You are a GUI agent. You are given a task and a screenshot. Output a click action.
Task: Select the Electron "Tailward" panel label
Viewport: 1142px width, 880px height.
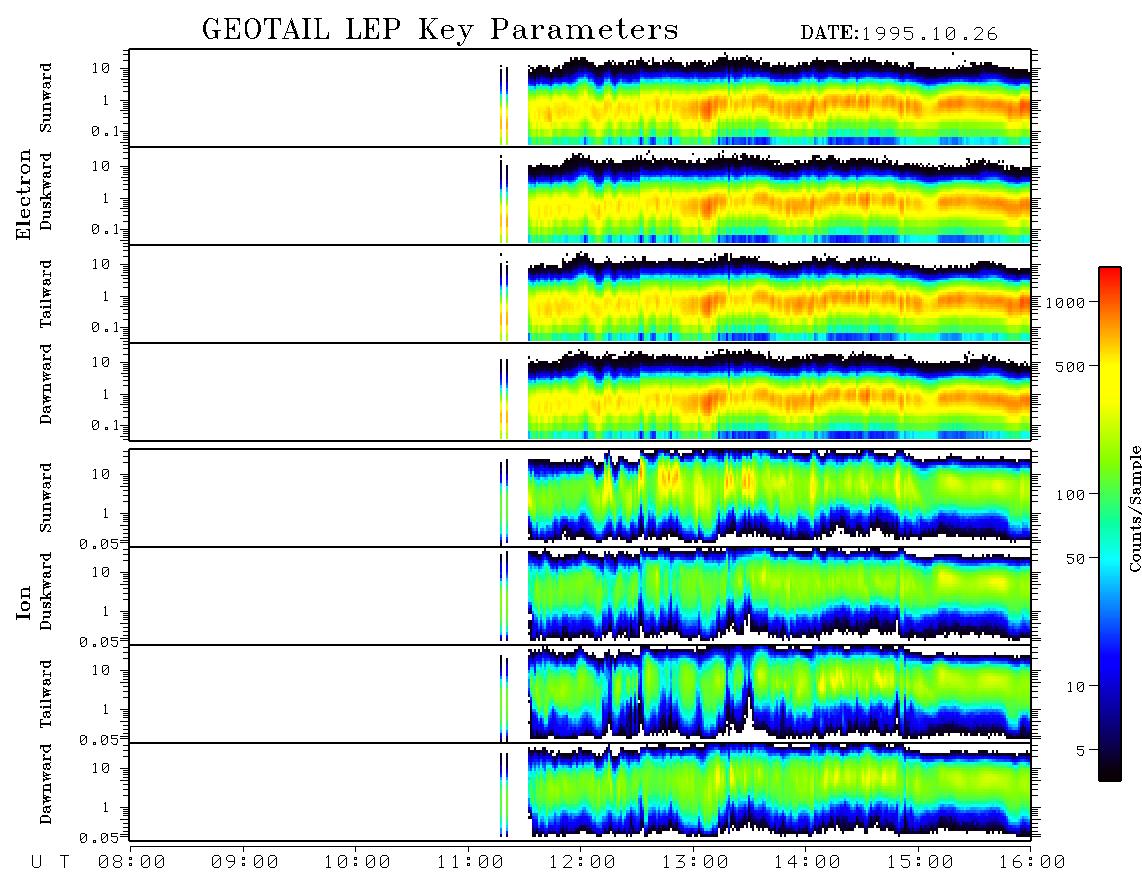(46, 294)
